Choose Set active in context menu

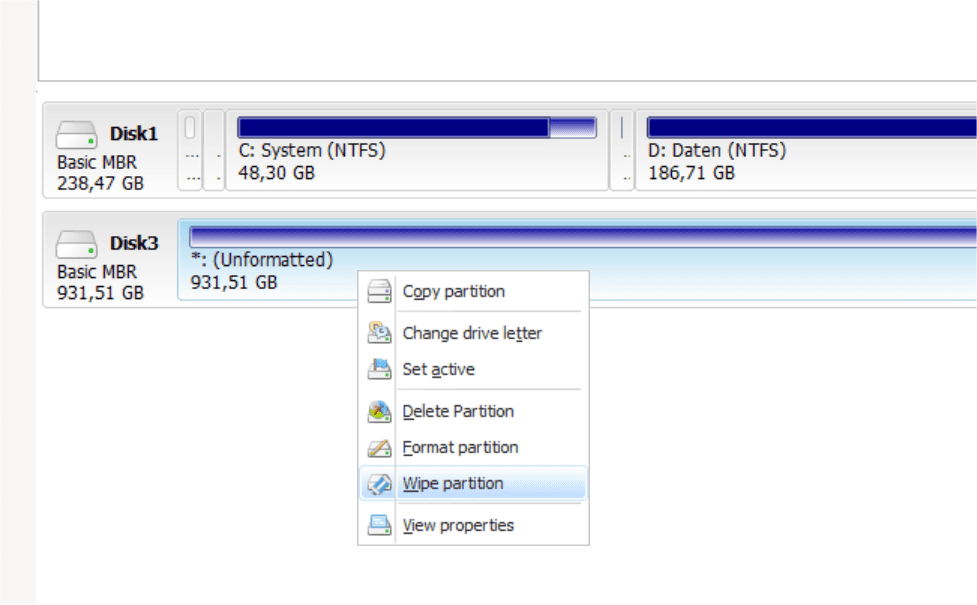(473, 369)
